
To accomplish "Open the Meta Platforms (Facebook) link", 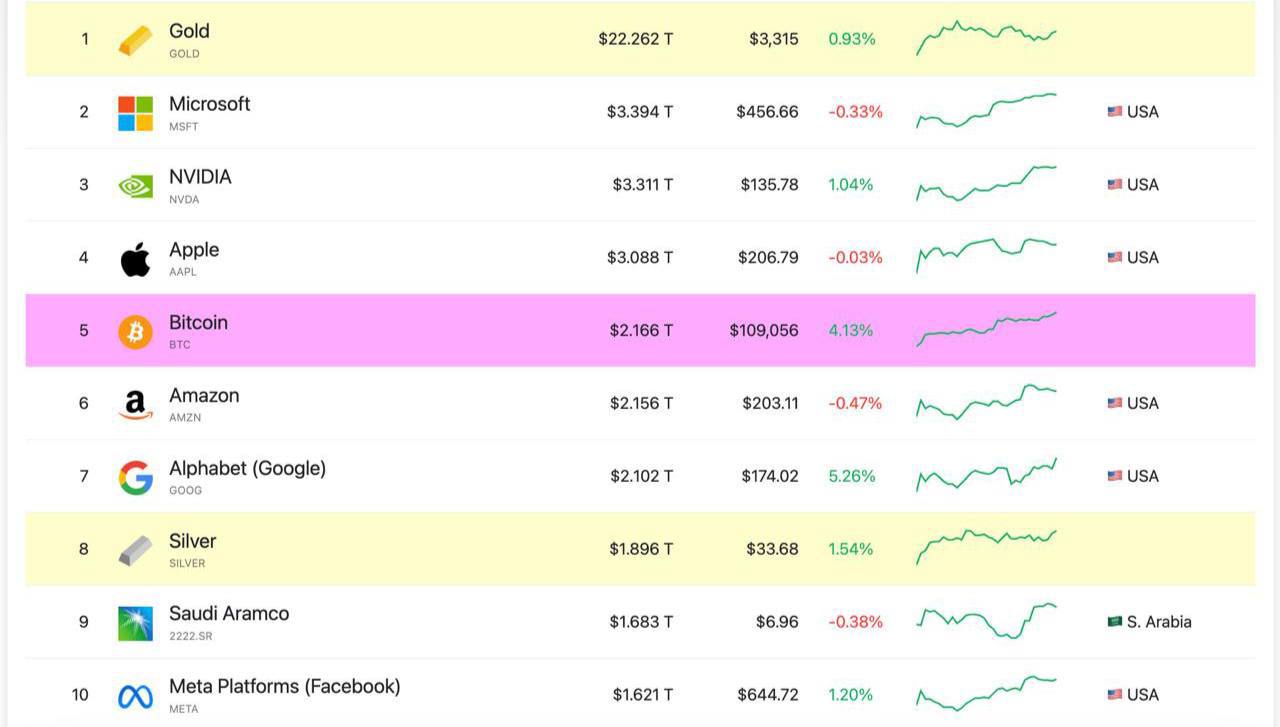I will coord(284,687).
